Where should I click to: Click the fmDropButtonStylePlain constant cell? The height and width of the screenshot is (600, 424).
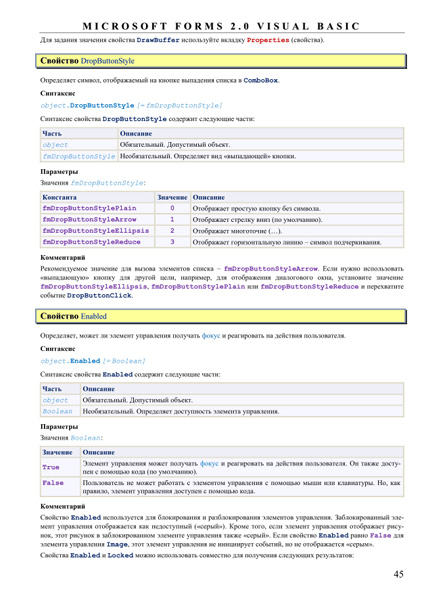pyautogui.click(x=98, y=208)
